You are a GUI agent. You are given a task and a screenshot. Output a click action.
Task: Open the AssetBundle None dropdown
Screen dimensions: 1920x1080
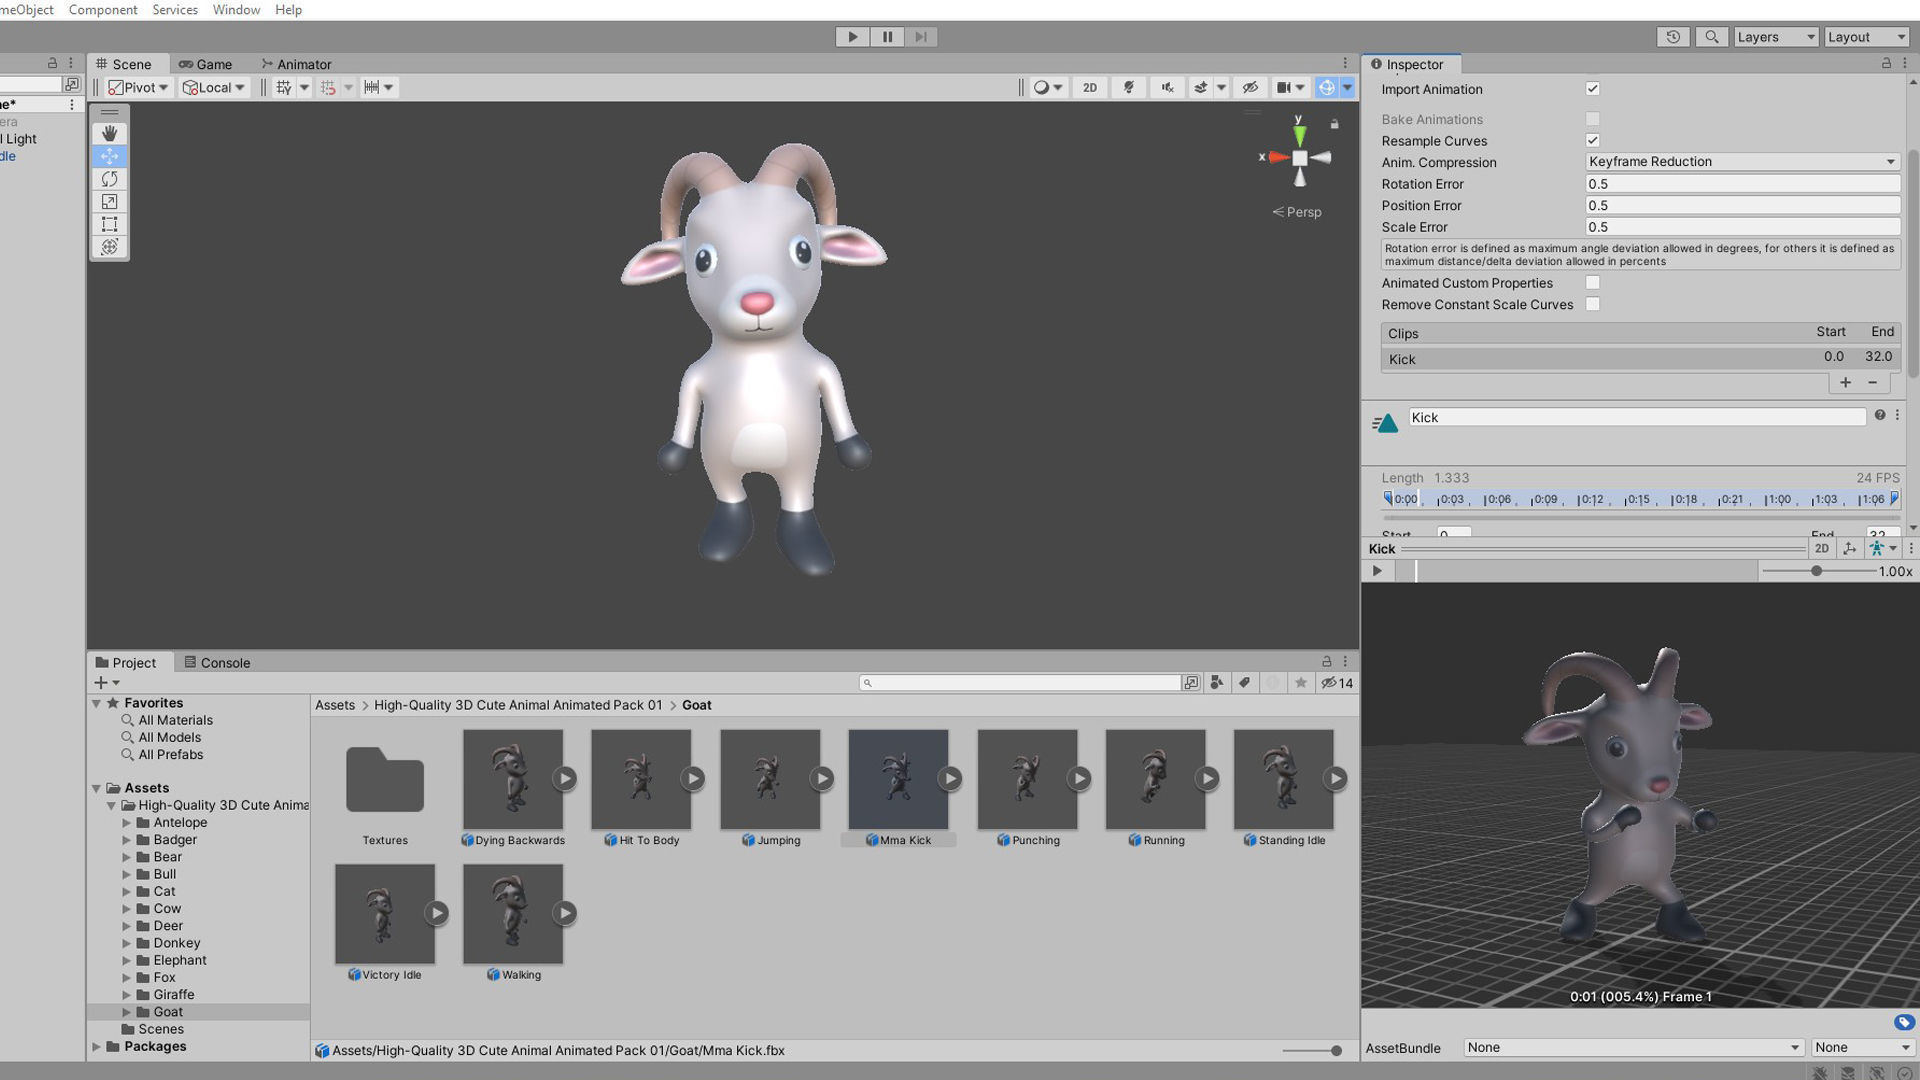(1632, 1048)
